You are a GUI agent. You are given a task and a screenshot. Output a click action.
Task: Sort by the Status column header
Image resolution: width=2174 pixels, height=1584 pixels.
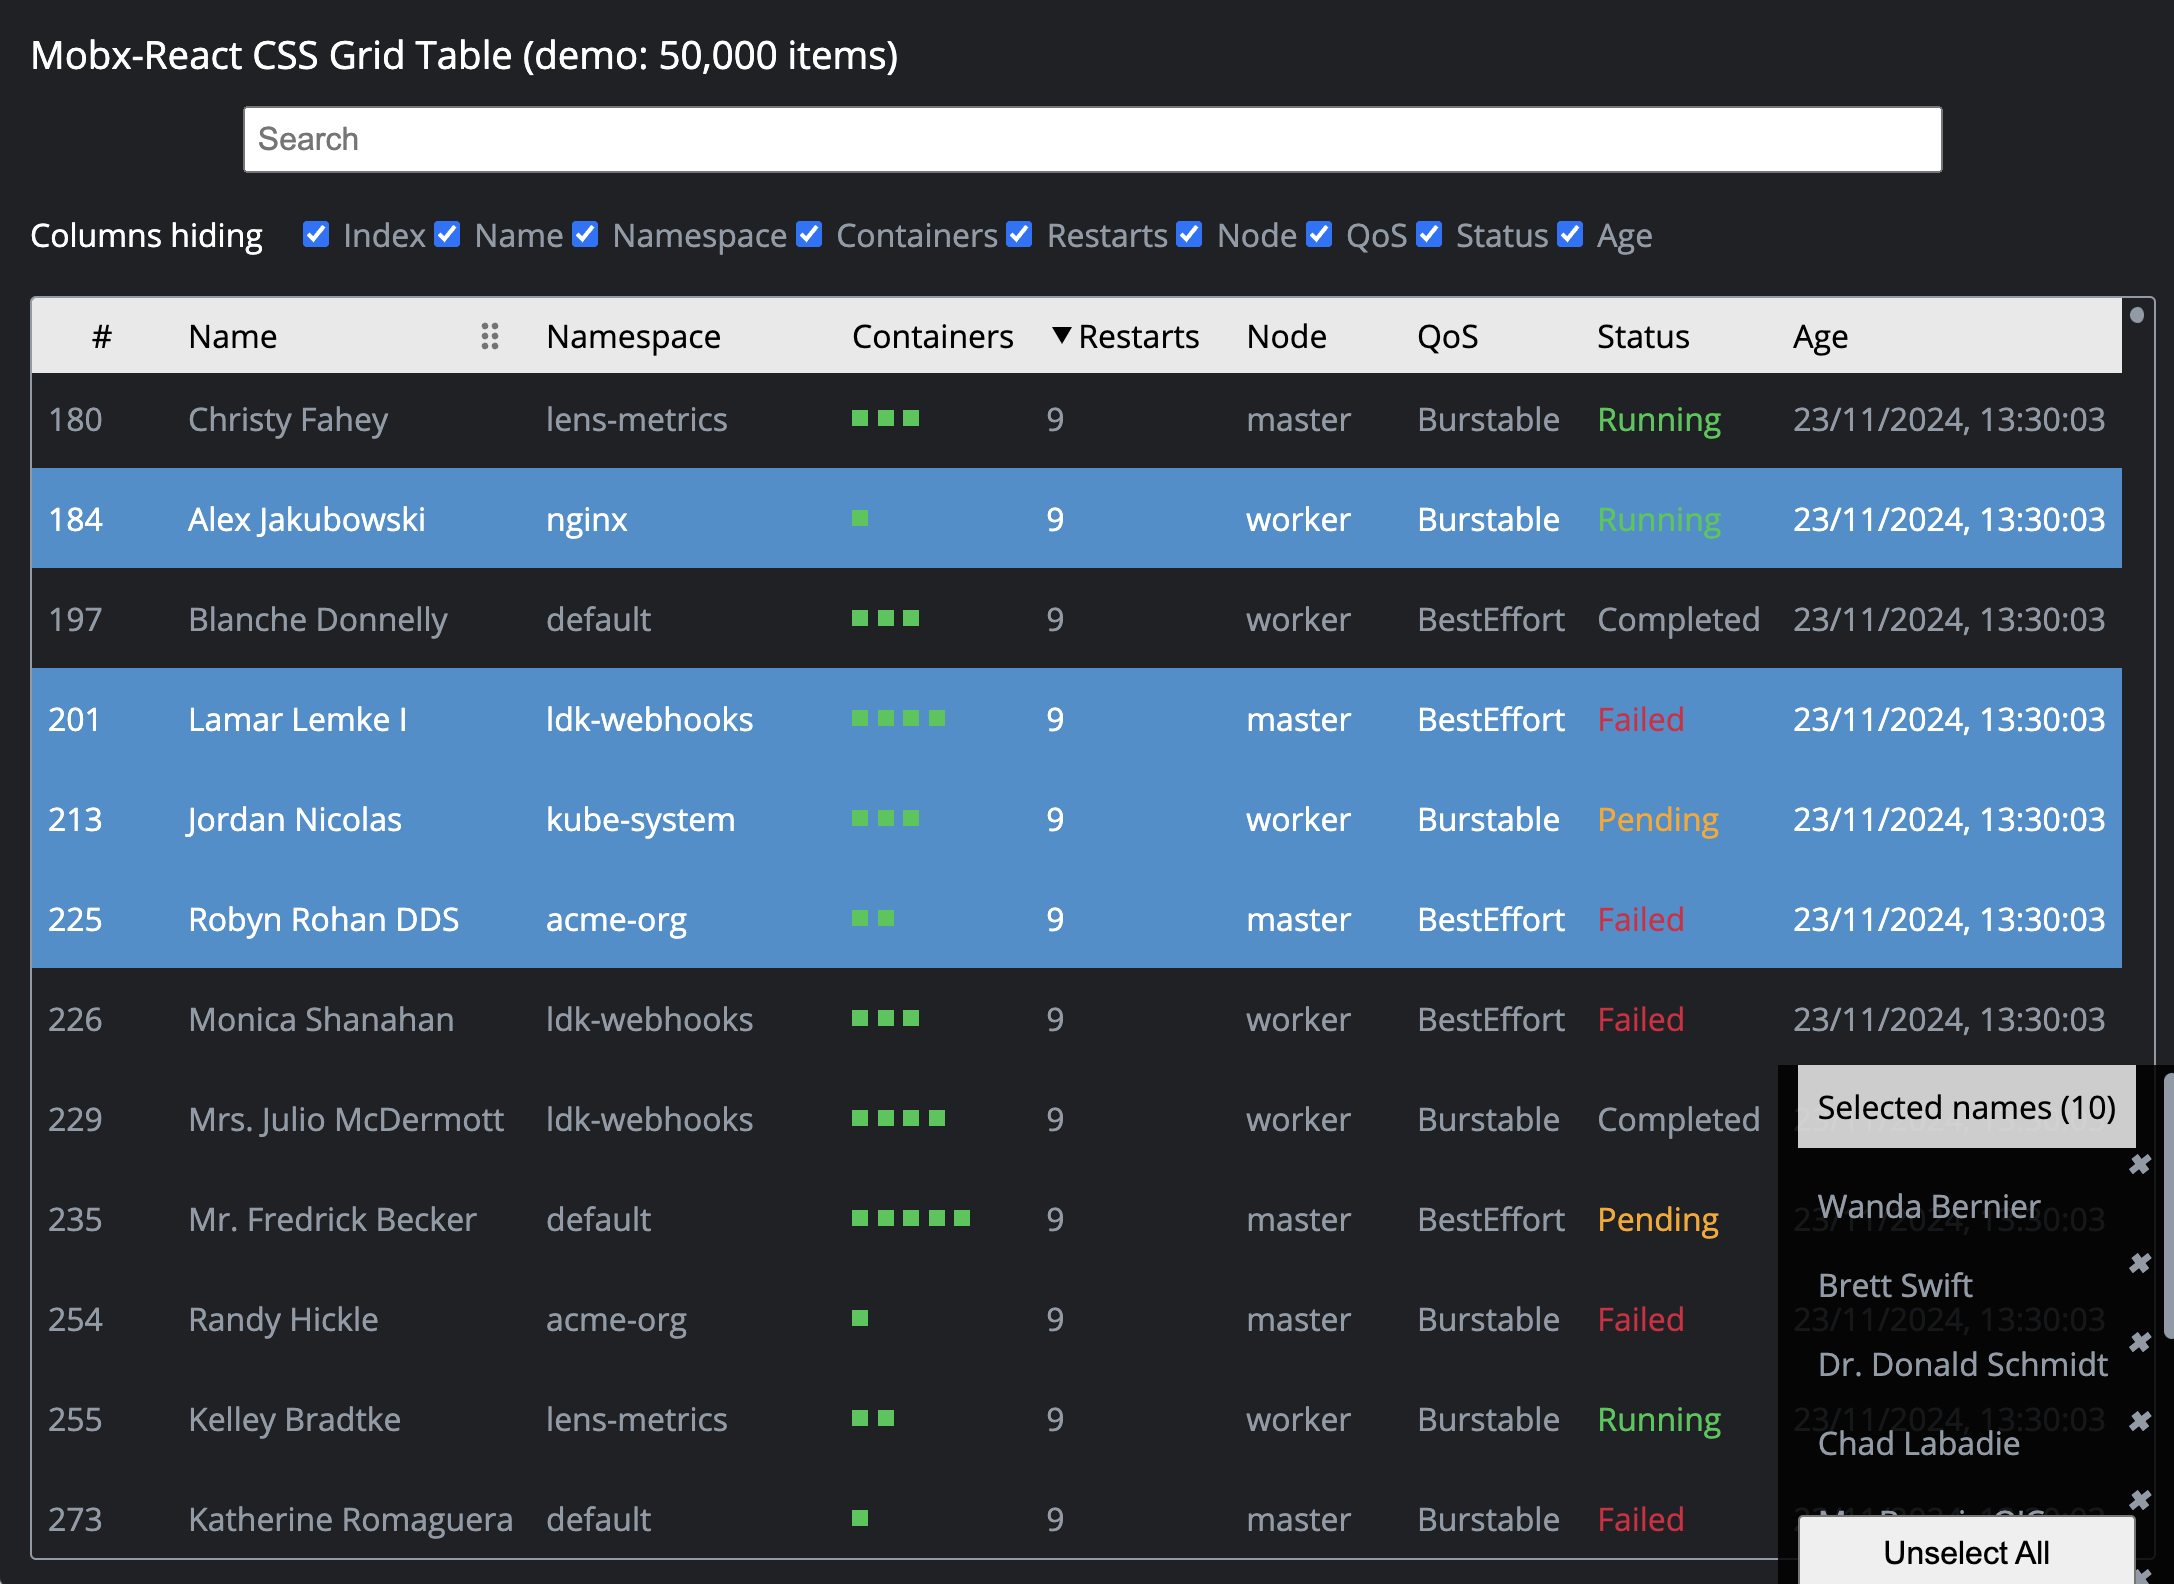pos(1642,337)
